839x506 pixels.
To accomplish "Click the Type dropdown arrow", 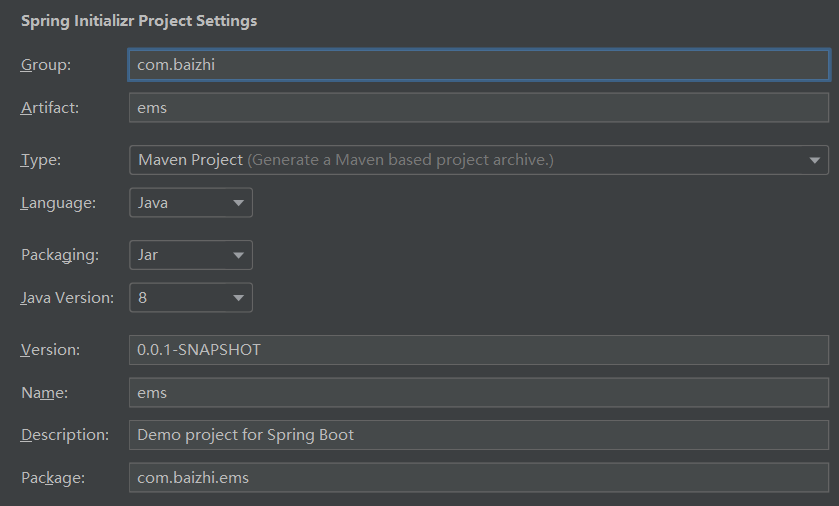I will pyautogui.click(x=815, y=160).
